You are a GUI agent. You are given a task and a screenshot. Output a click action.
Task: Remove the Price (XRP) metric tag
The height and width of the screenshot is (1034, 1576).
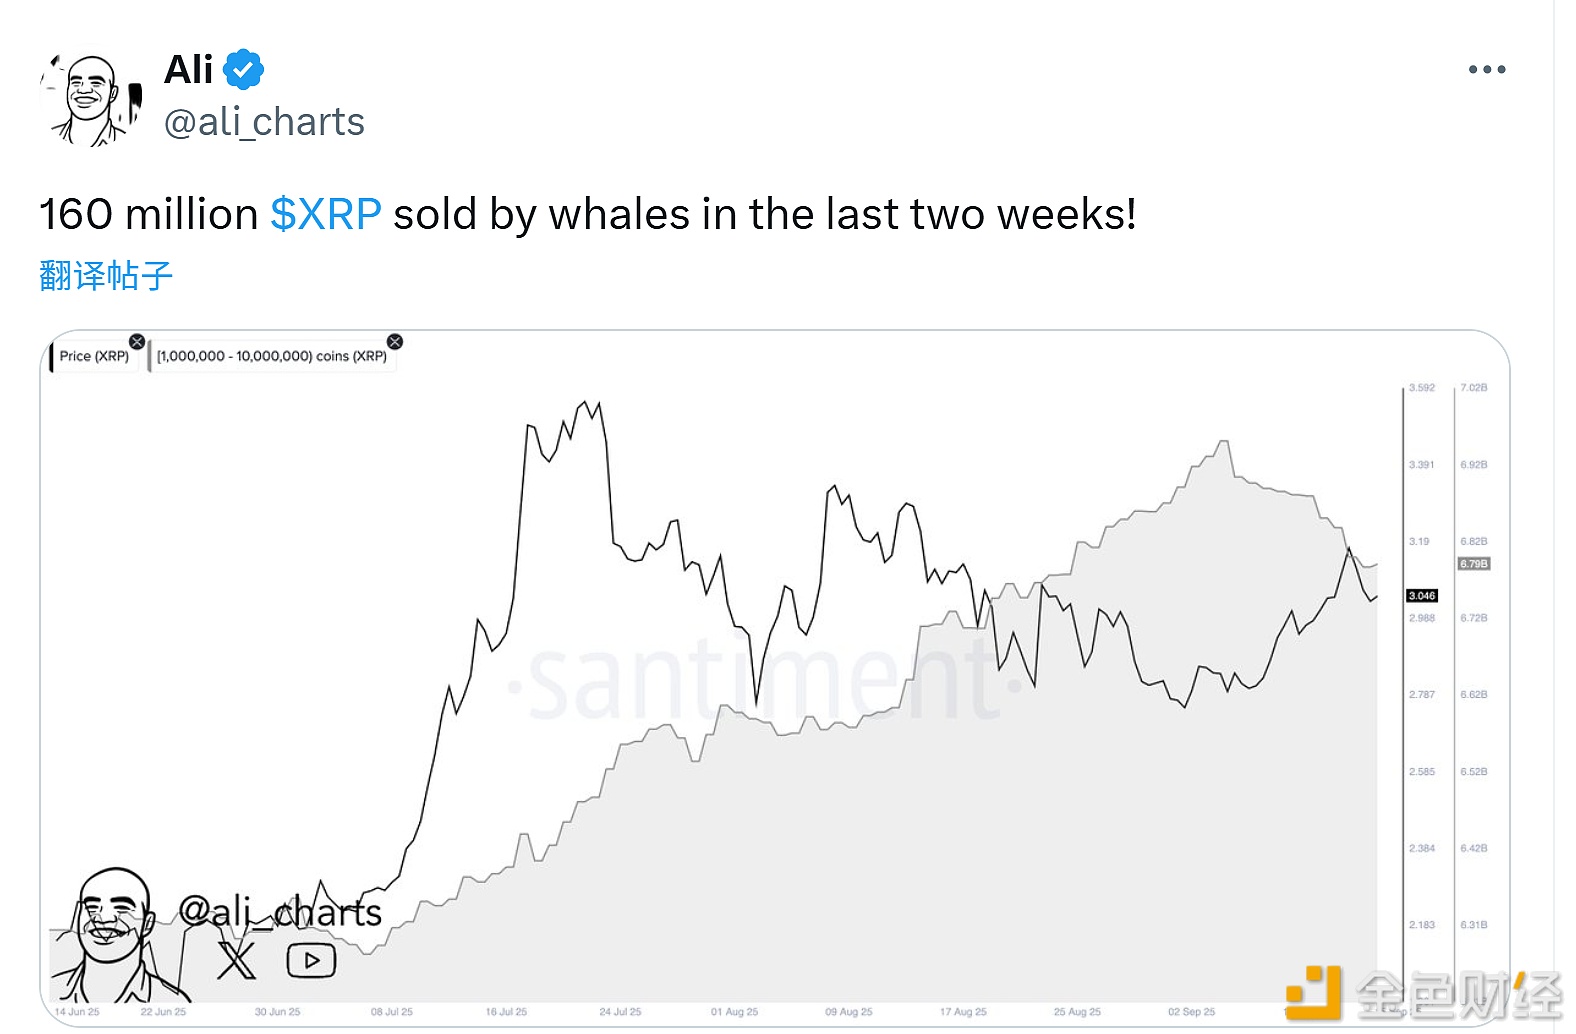pyautogui.click(x=137, y=342)
